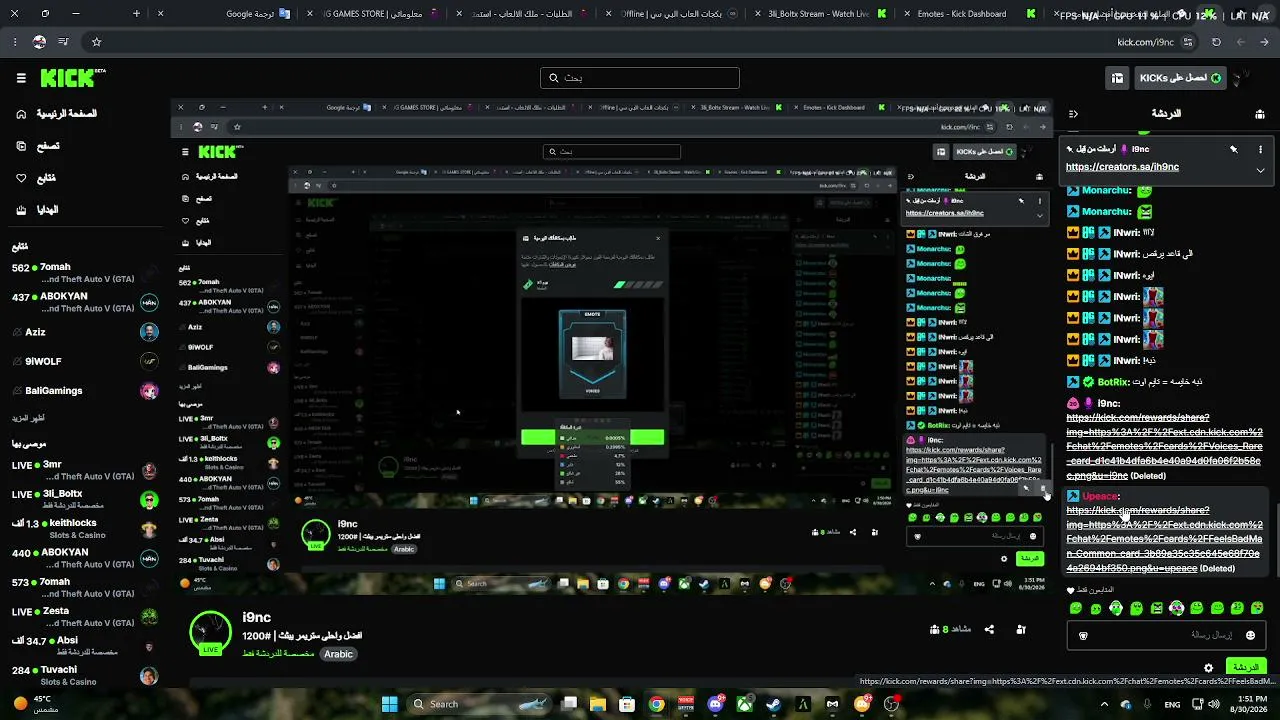Select the offline channel Aziz
The image size is (1280, 720).
[85, 332]
